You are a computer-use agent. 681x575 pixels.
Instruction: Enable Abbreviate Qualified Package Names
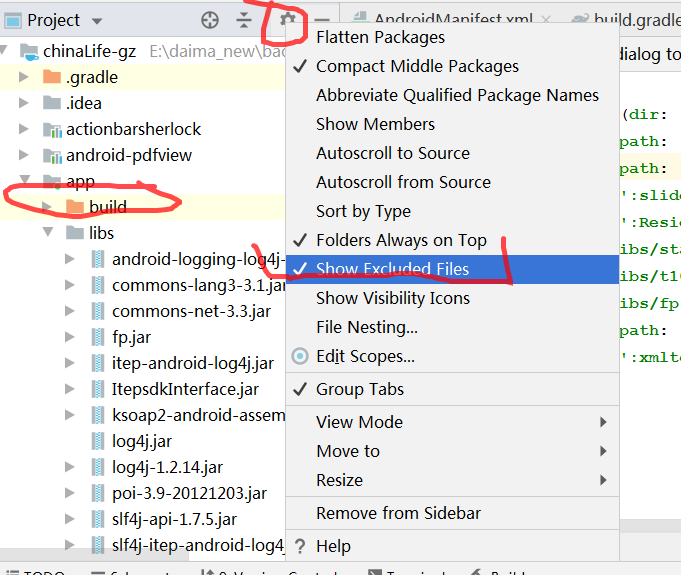[452, 95]
